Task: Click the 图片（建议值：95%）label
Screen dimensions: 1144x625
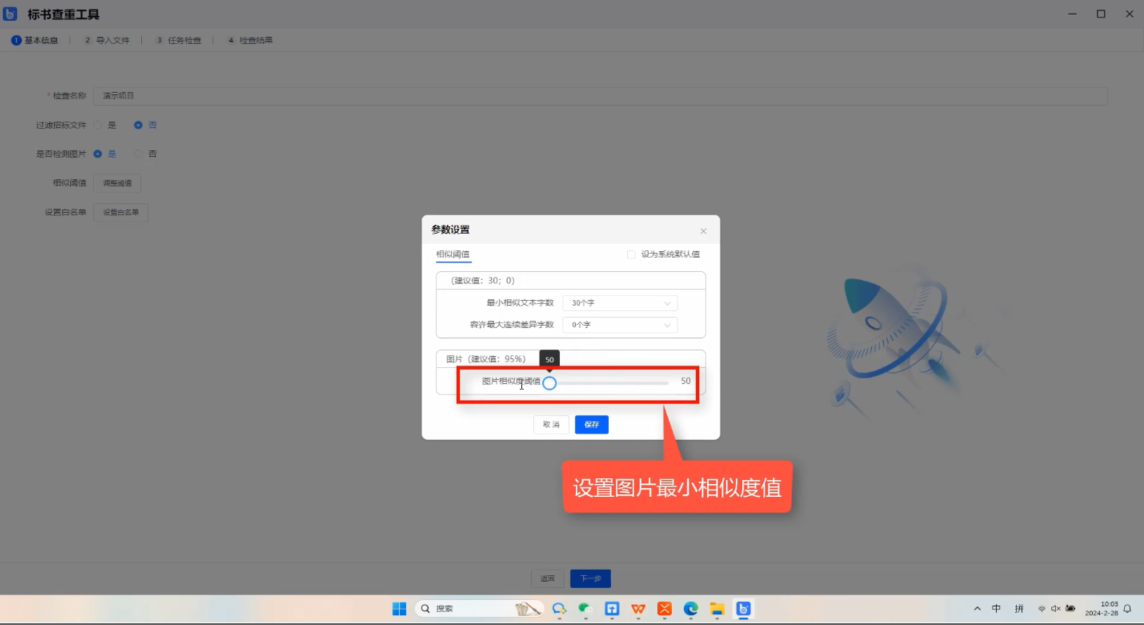Action: click(x=486, y=359)
